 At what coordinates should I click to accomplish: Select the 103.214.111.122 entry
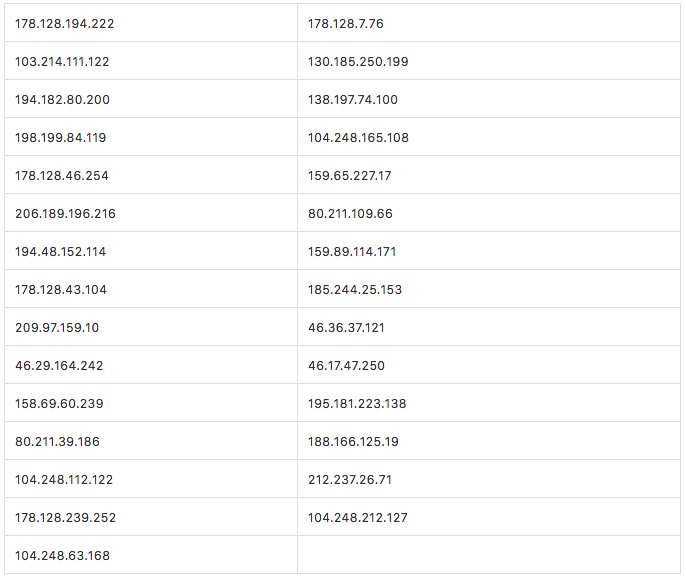click(151, 61)
